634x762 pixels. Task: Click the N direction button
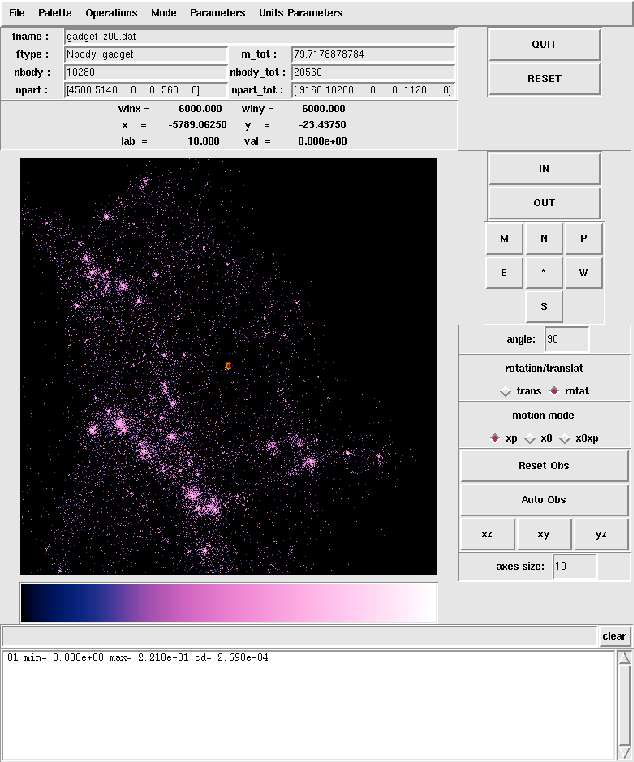coord(544,239)
